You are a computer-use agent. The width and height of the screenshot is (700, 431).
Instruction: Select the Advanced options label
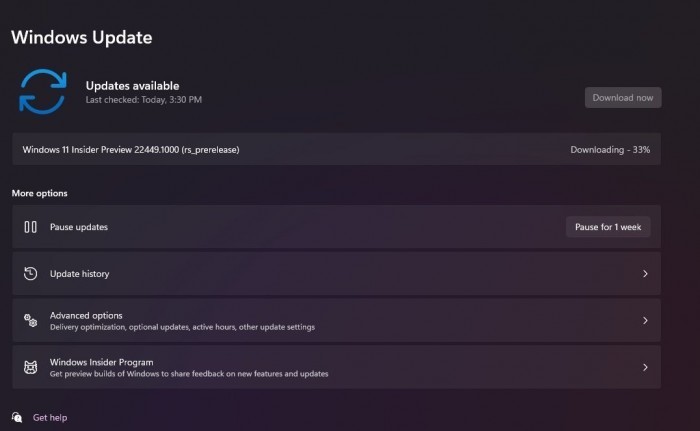[x=86, y=315]
